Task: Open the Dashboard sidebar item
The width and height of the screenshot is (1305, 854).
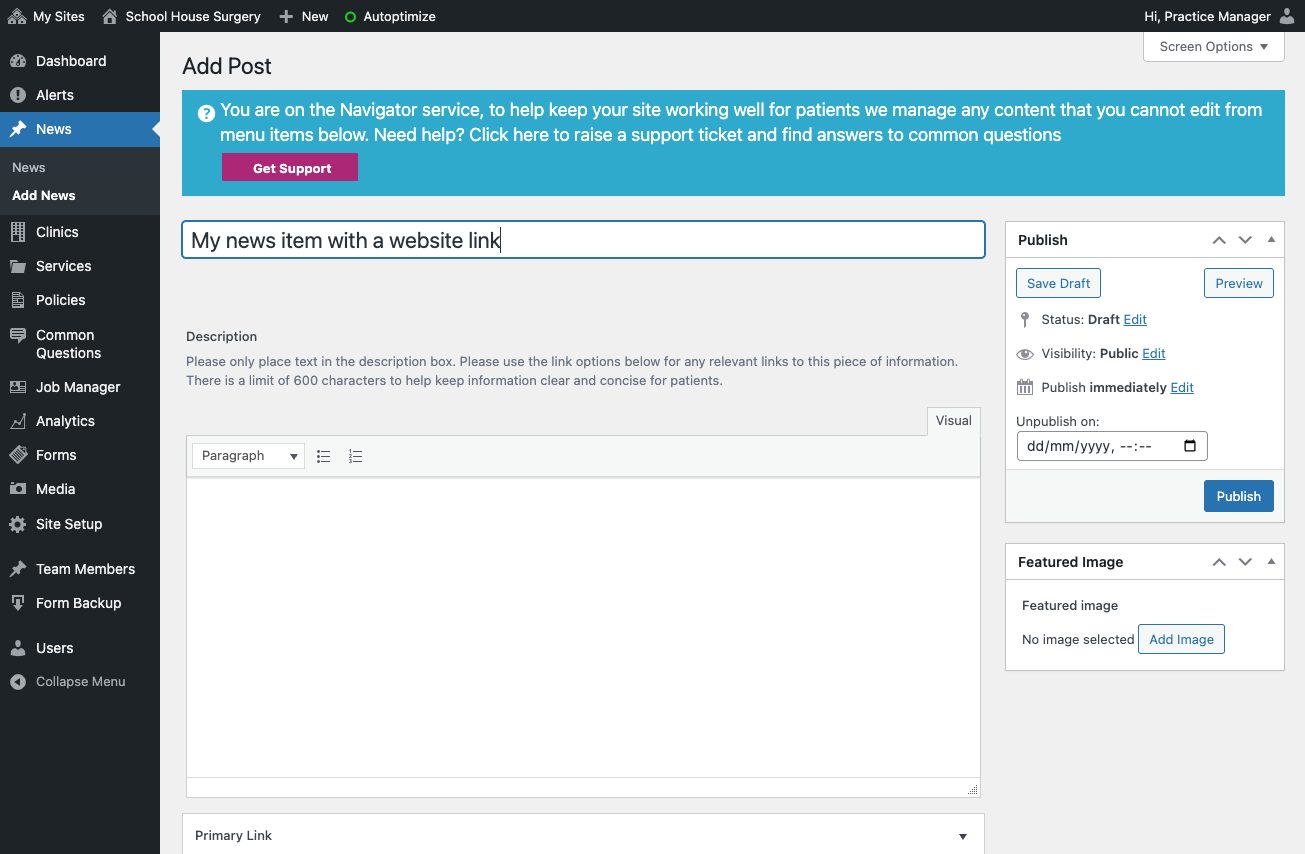Action: [x=80, y=61]
